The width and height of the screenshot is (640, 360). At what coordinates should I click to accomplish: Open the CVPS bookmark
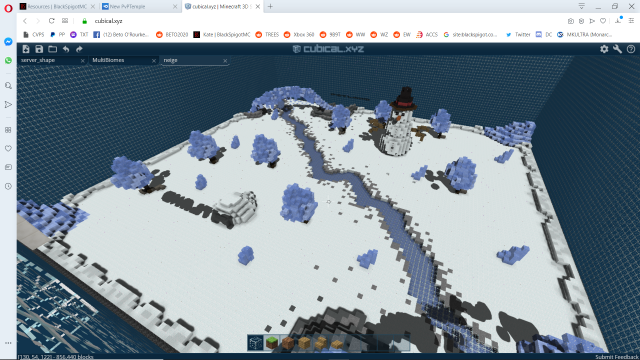(33, 35)
